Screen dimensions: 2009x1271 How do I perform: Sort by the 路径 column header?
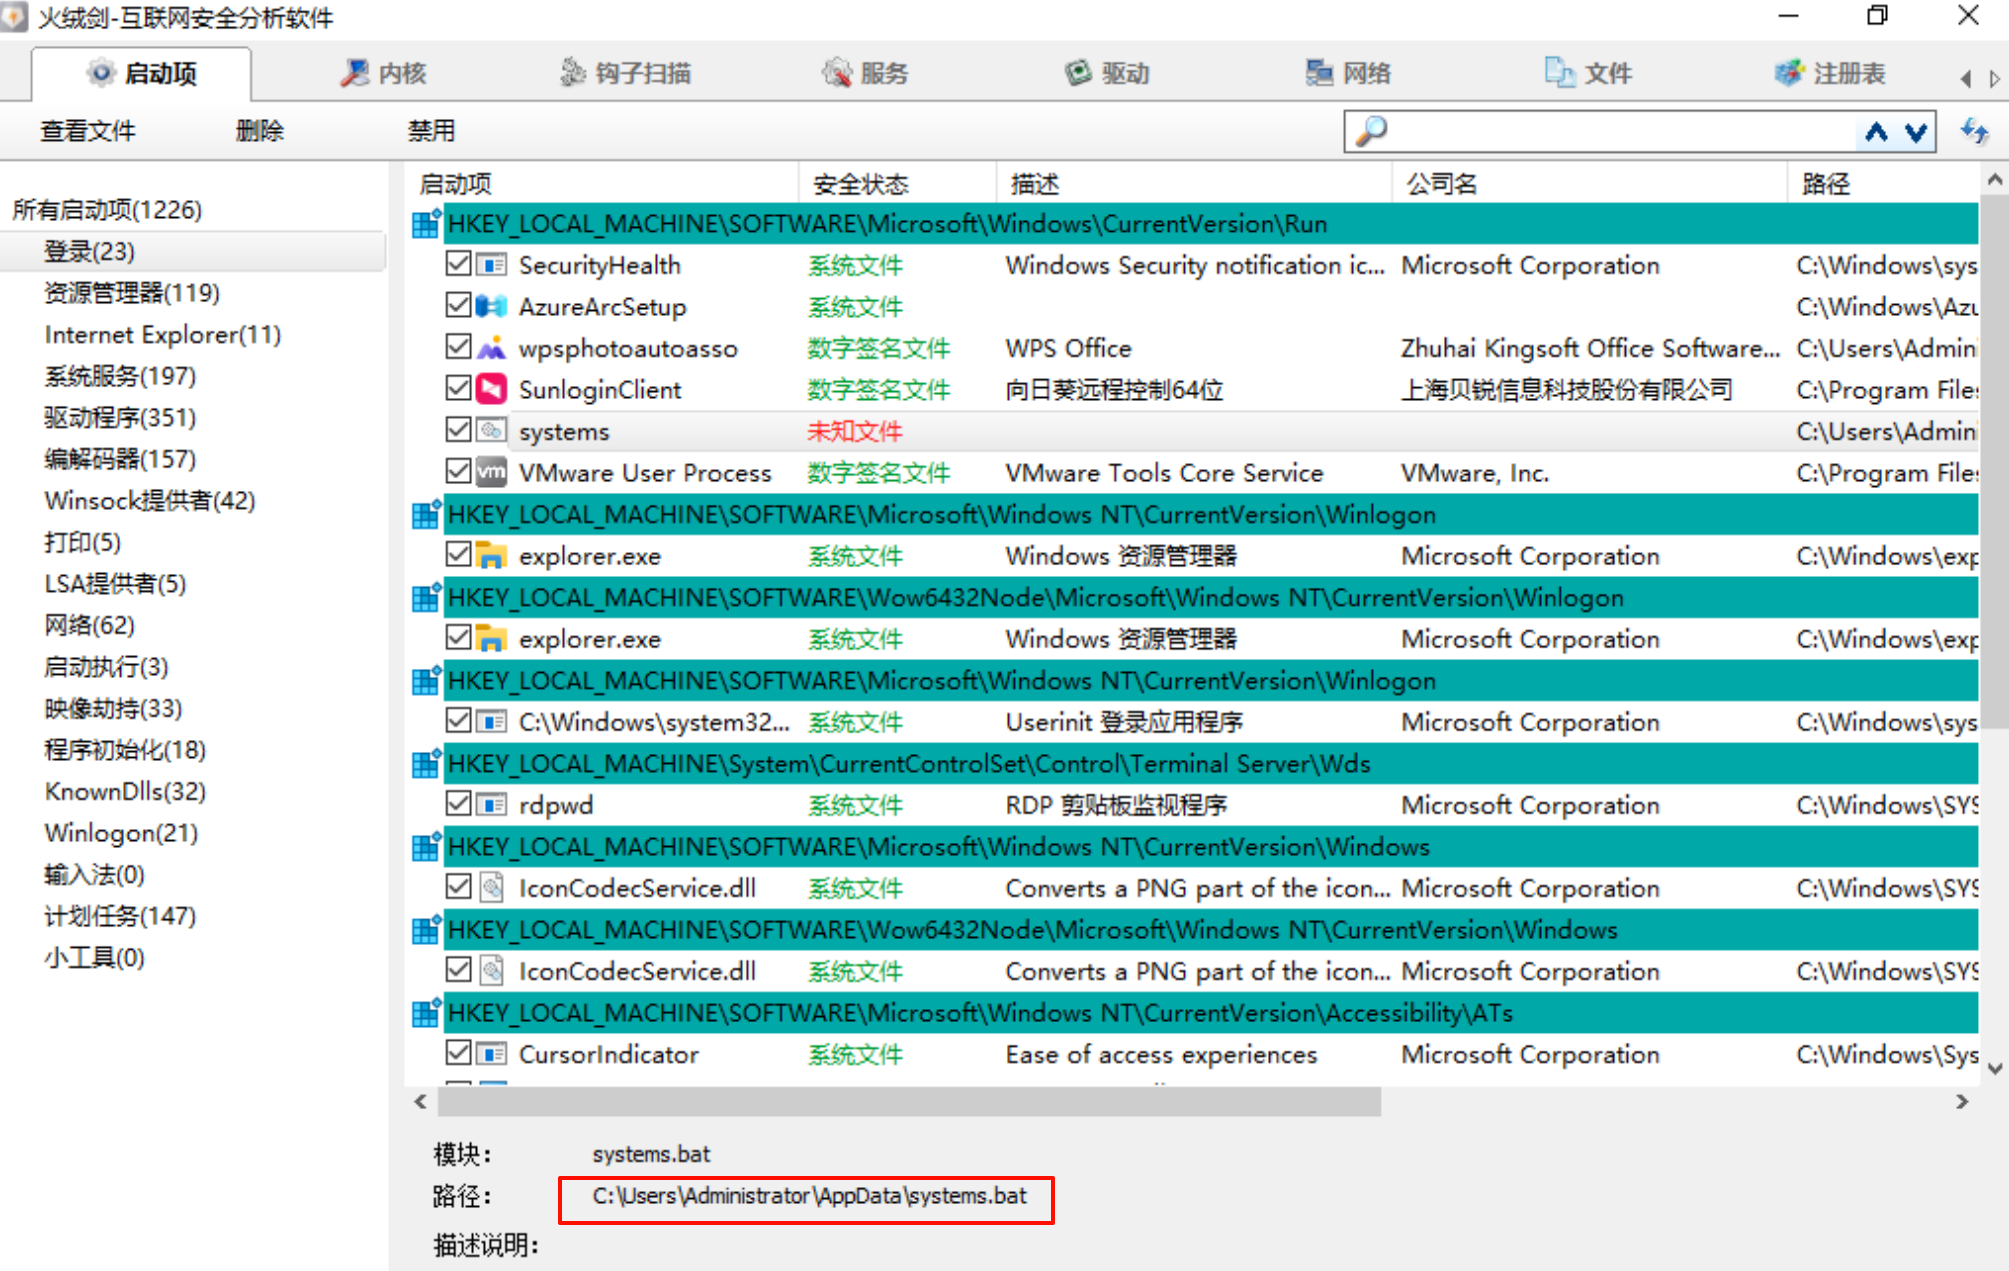[x=1883, y=184]
